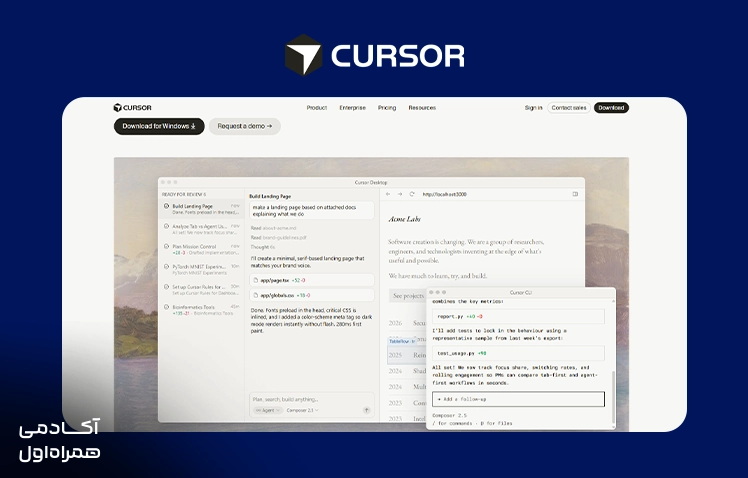748x478 pixels.
Task: Select the Set up Cursor Rules task
Action: click(x=201, y=290)
